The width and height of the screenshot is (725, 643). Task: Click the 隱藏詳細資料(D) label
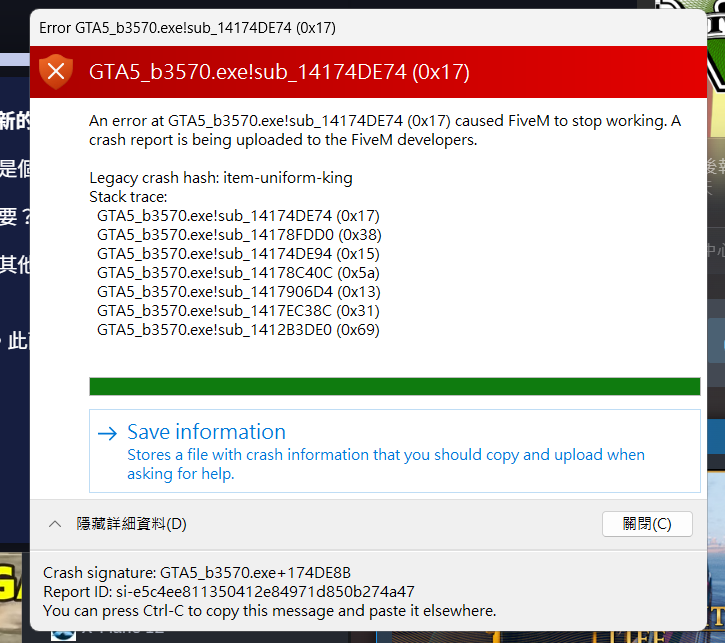click(131, 524)
